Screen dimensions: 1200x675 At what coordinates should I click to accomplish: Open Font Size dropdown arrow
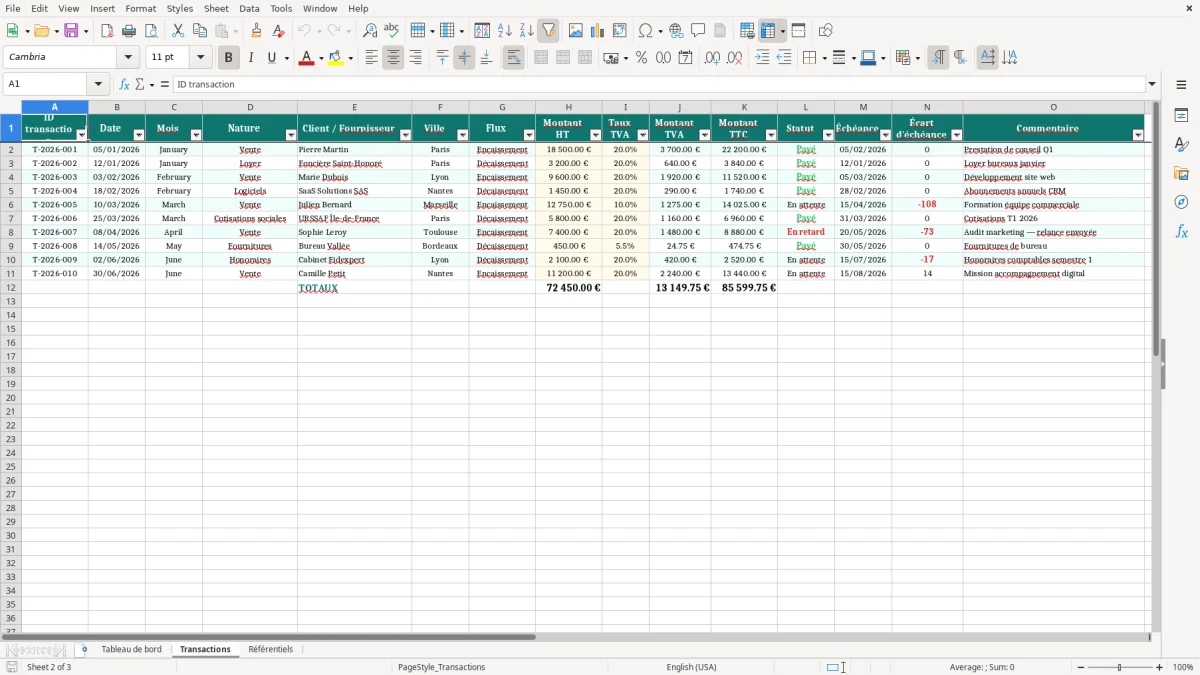pyautogui.click(x=200, y=58)
